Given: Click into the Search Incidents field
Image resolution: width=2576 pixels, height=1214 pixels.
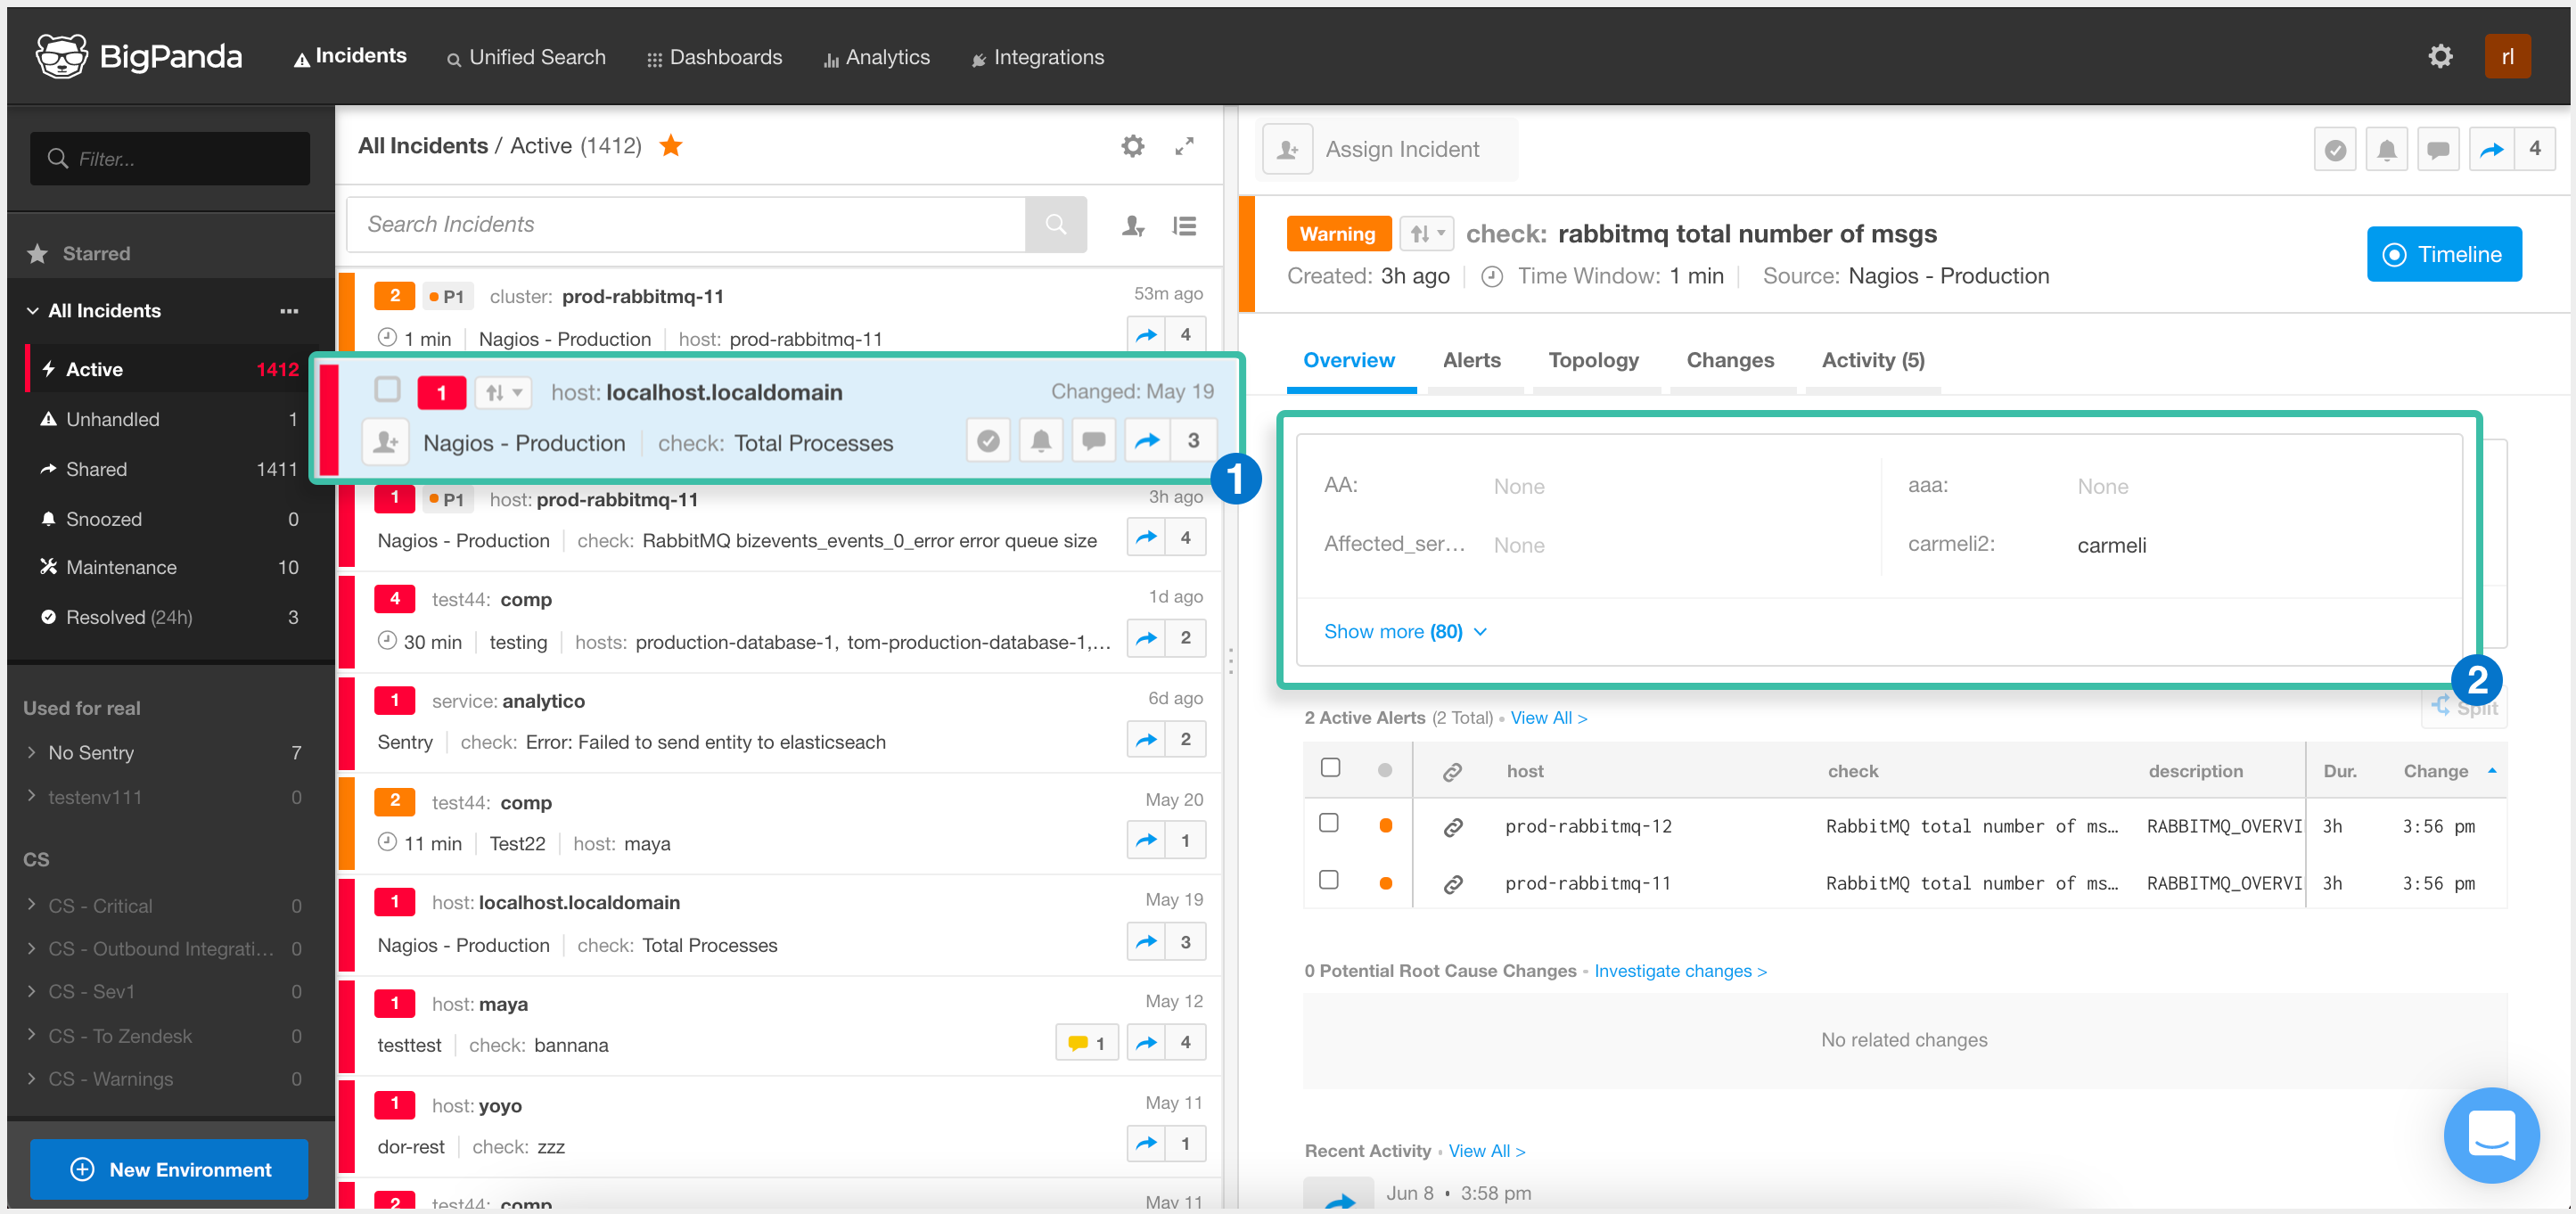Looking at the screenshot, I should (x=686, y=224).
